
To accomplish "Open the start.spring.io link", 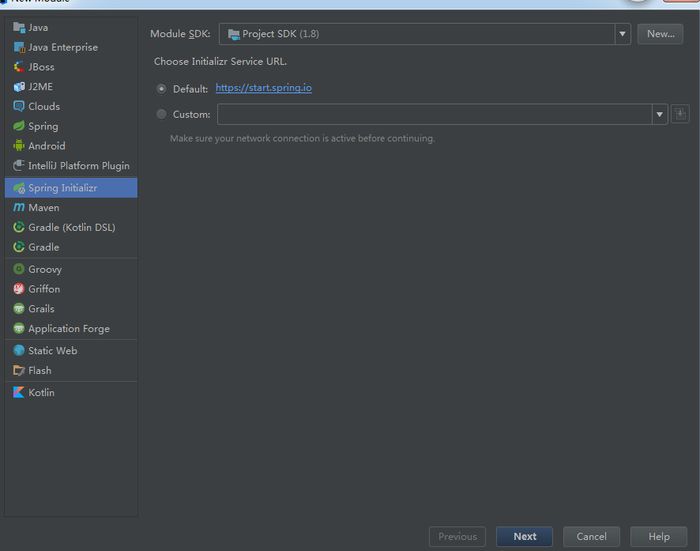I will pyautogui.click(x=263, y=88).
